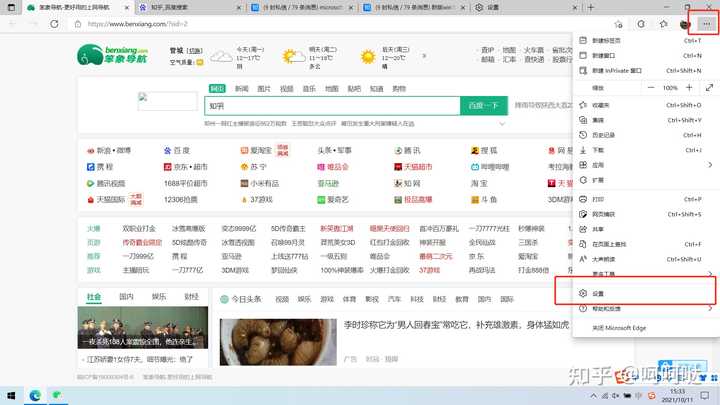Viewport: 720px width, 405px height.
Task: Open the 百度 site link
Action: coord(177,151)
